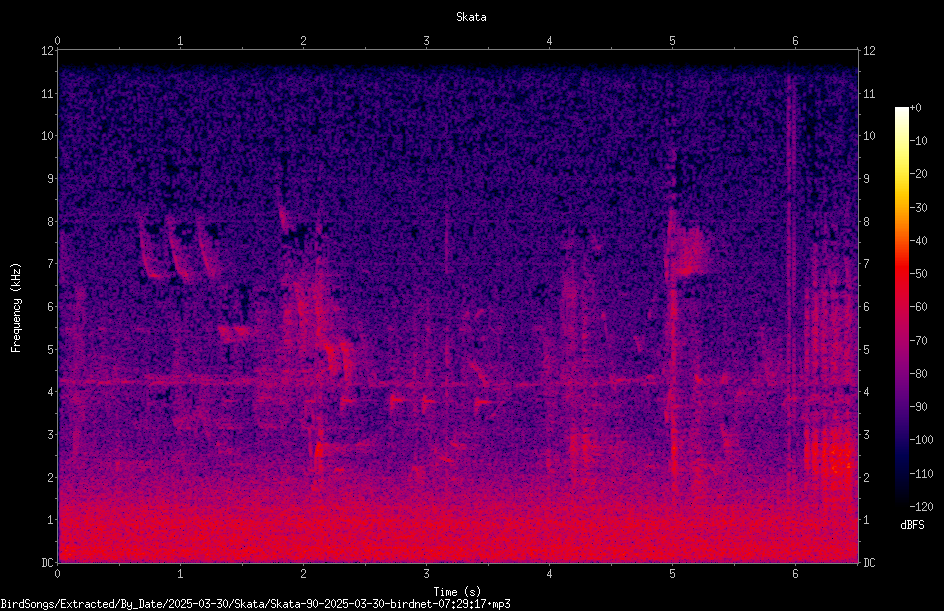Click the '+0' color scale value
Screen dimensions: 944x611
click(x=916, y=108)
